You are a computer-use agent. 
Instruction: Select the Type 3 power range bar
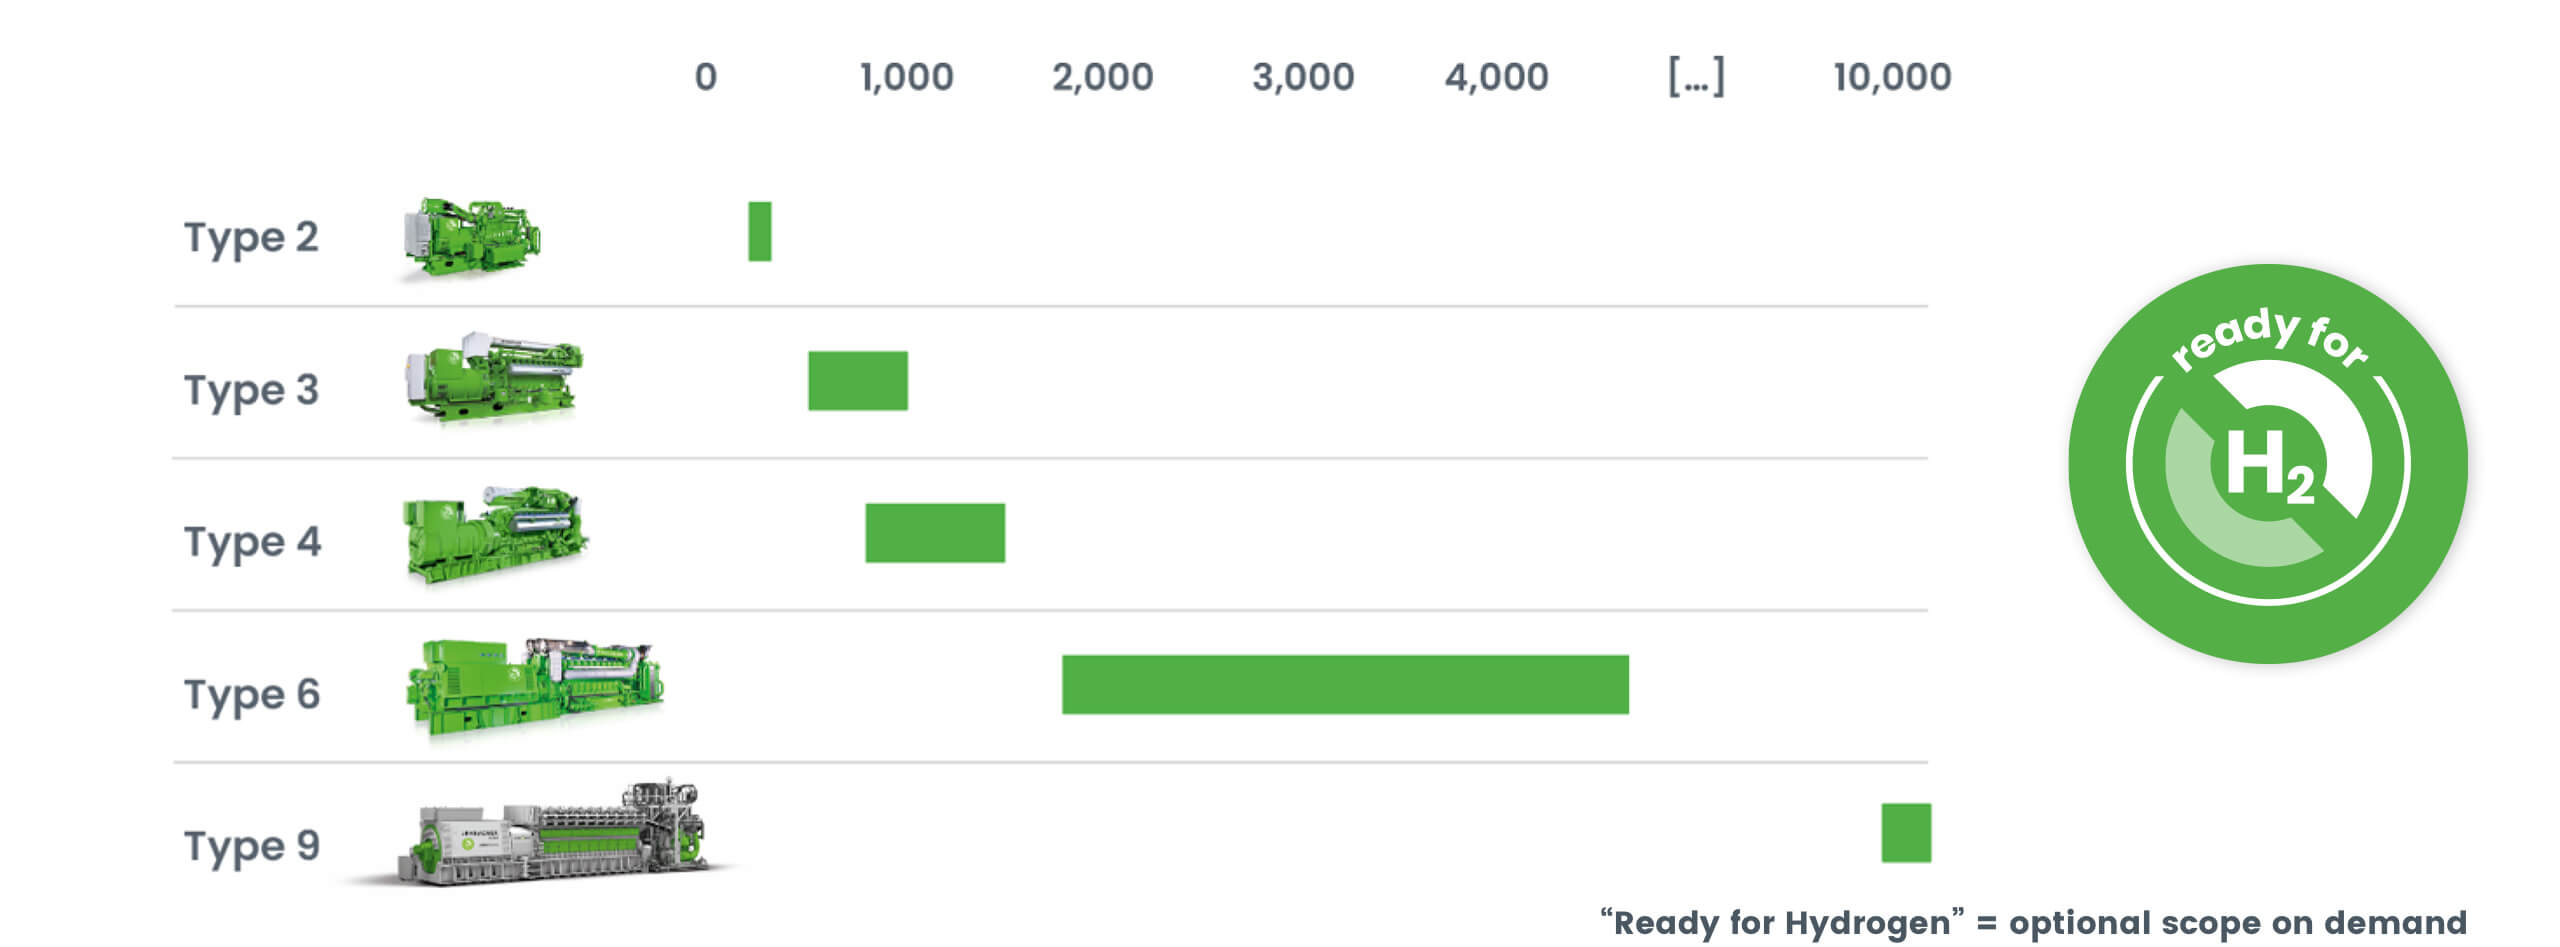(857, 381)
